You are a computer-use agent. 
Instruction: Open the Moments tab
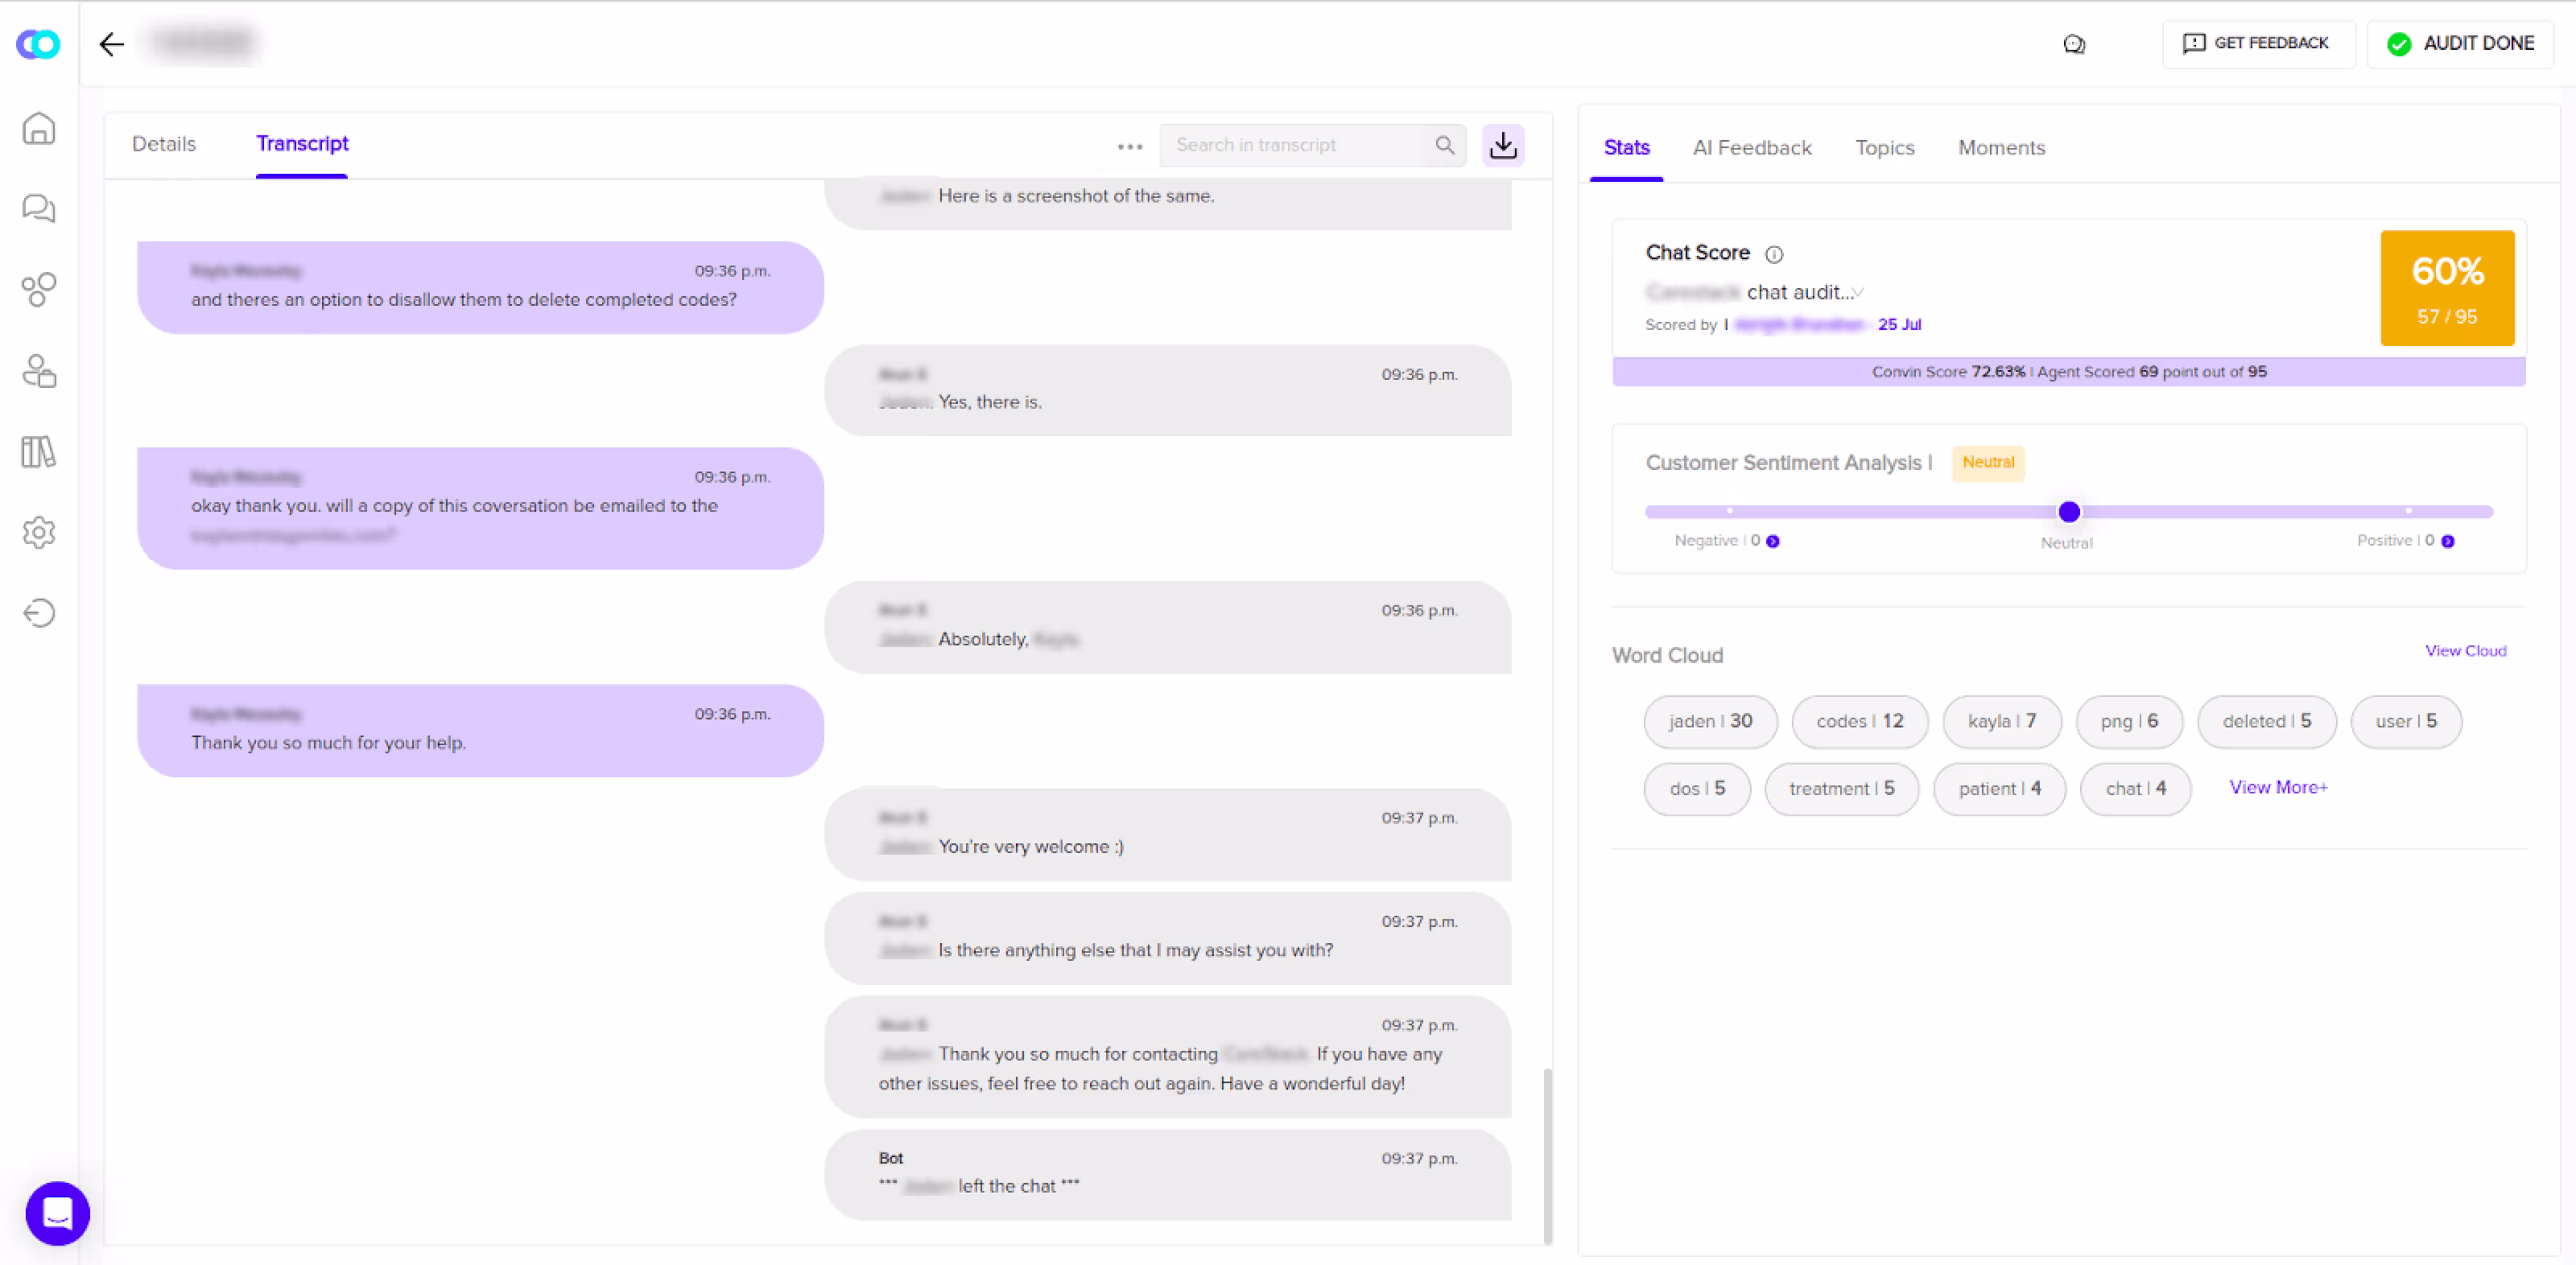coord(2001,148)
